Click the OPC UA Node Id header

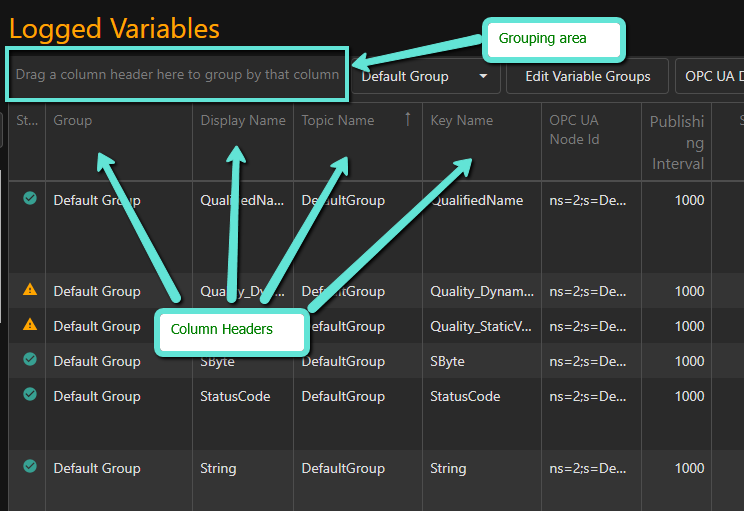(x=574, y=130)
